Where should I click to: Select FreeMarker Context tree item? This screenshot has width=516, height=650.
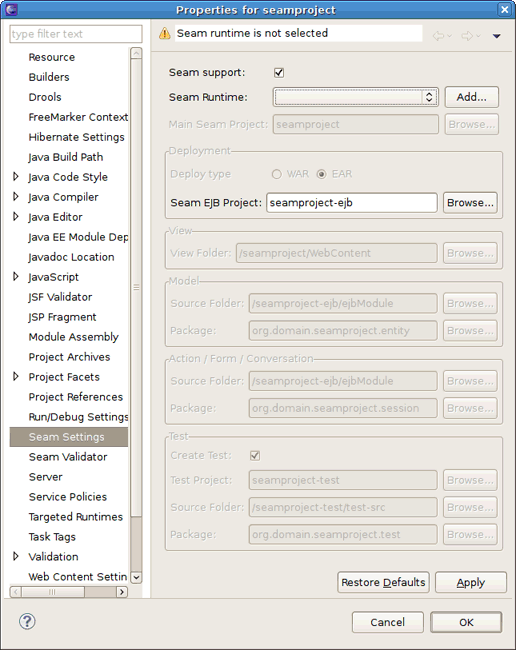click(78, 117)
